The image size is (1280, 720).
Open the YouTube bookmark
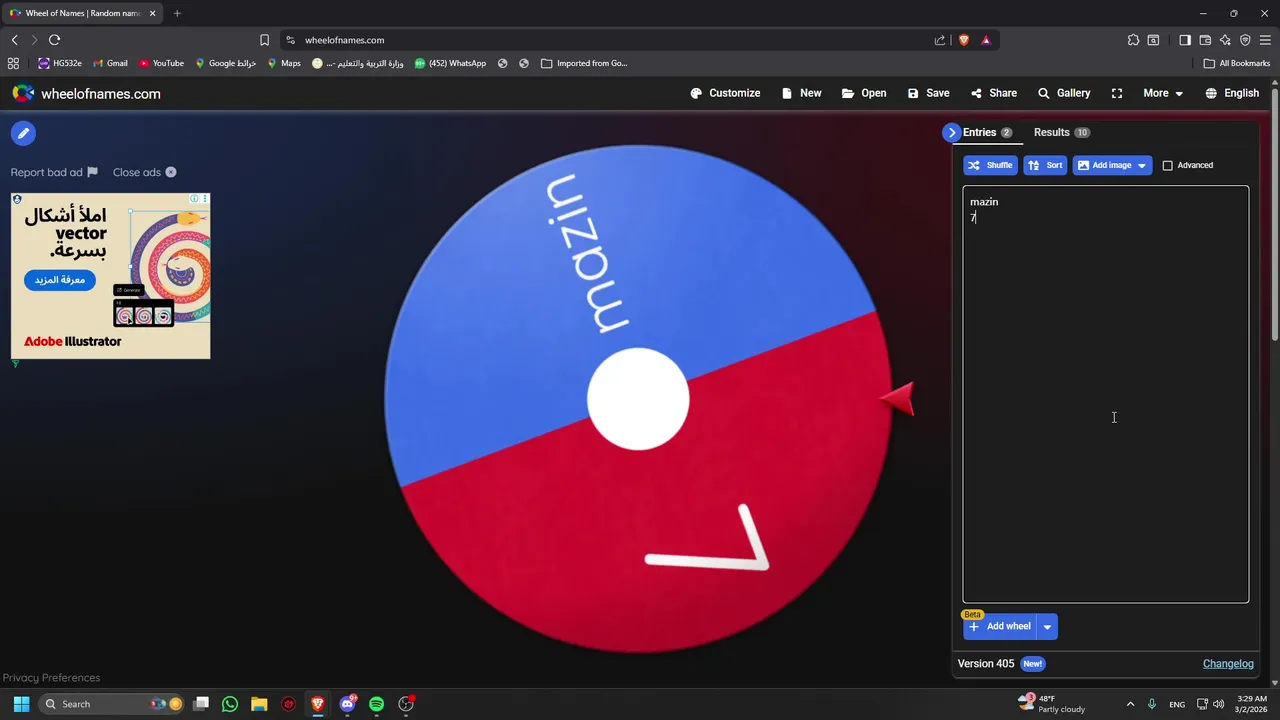(x=161, y=63)
